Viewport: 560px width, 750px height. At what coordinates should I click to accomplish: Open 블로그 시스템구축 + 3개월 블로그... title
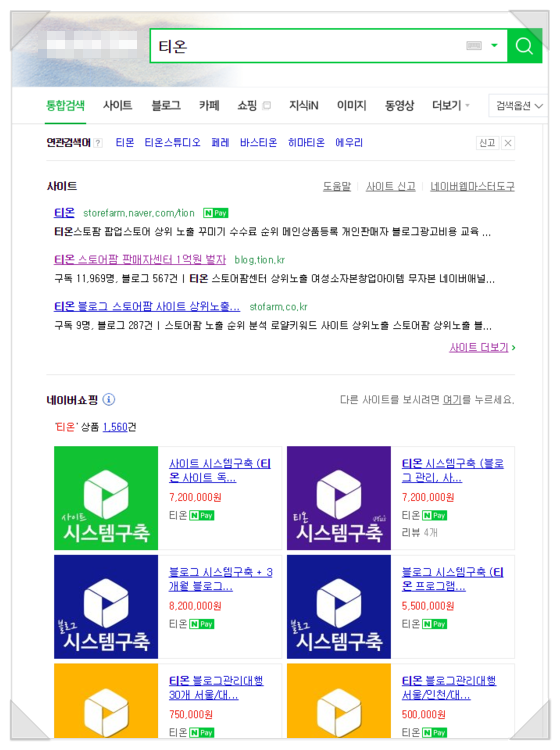pyautogui.click(x=220, y=579)
